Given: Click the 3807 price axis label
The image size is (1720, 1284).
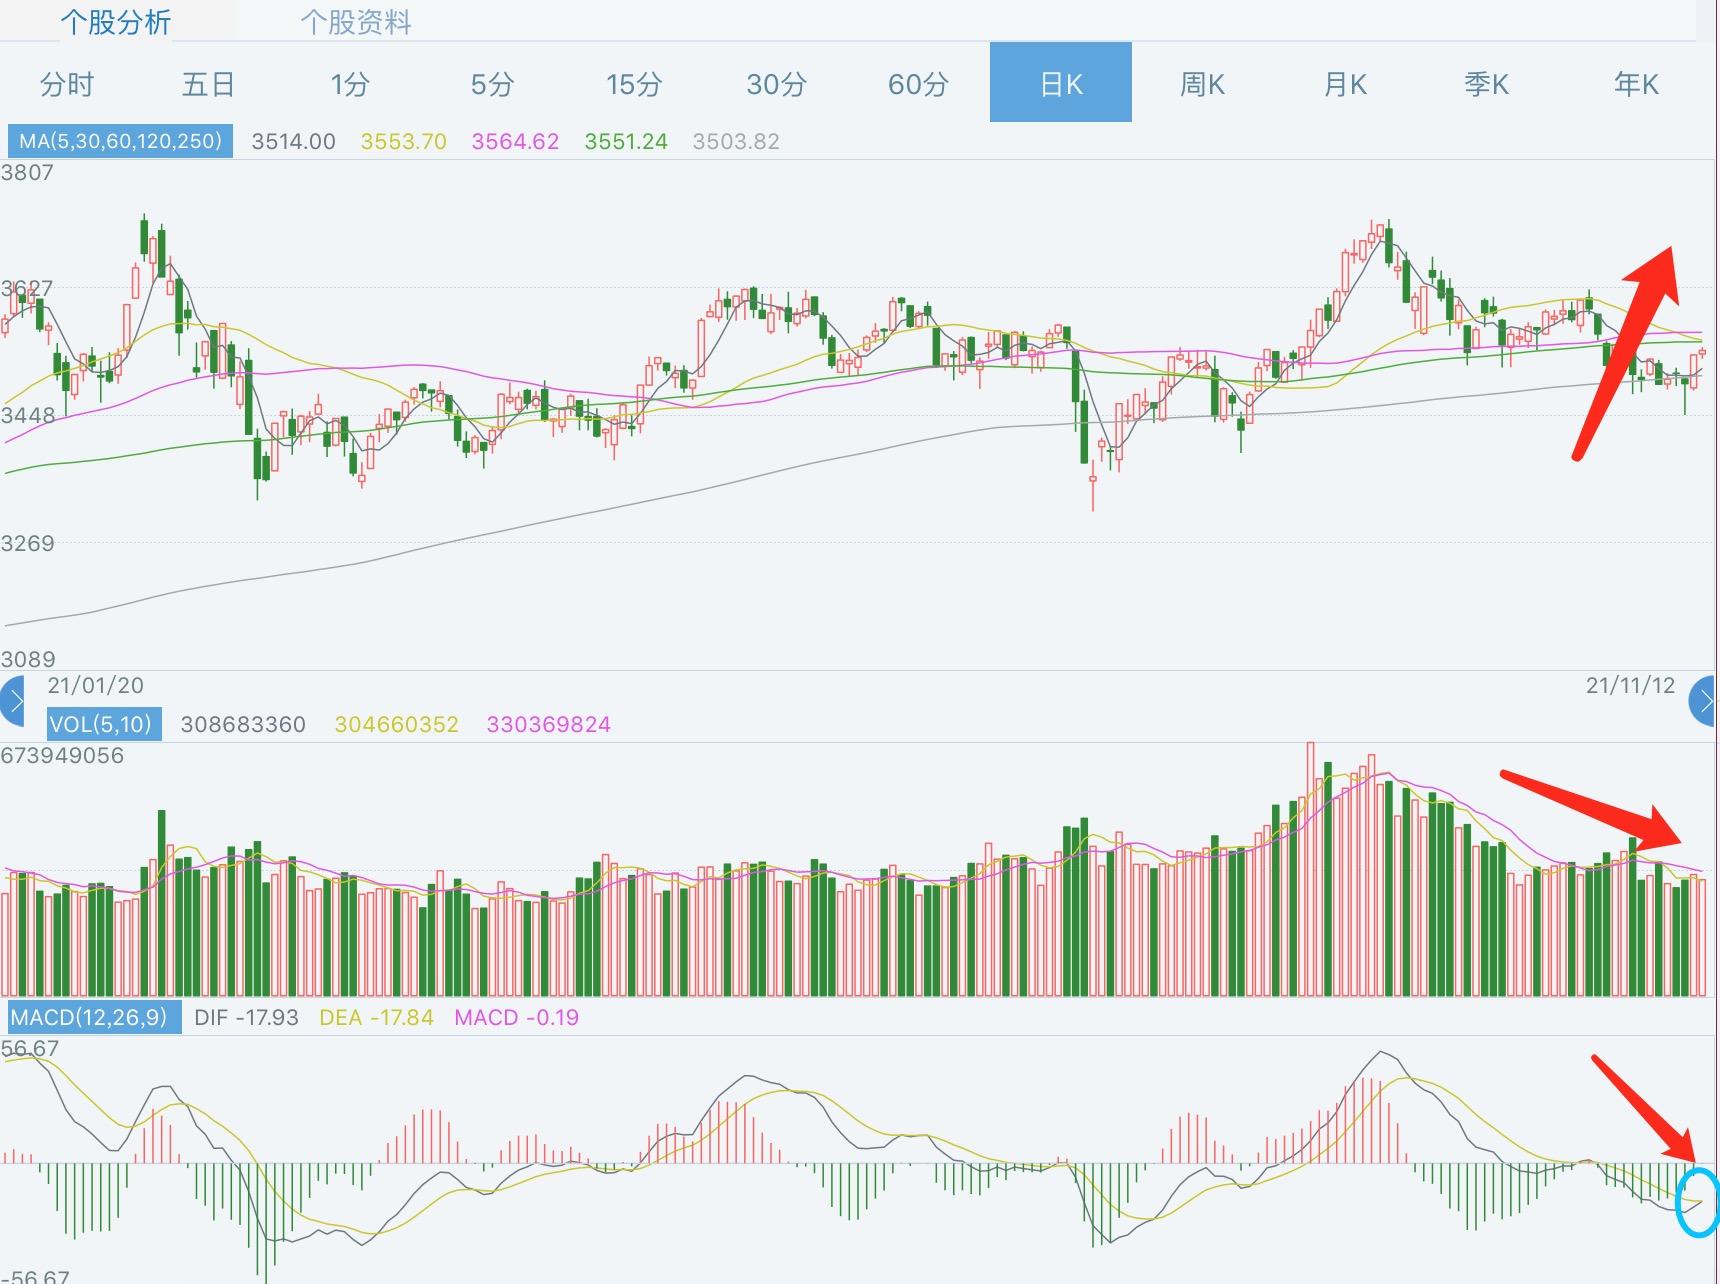Looking at the screenshot, I should tap(27, 172).
